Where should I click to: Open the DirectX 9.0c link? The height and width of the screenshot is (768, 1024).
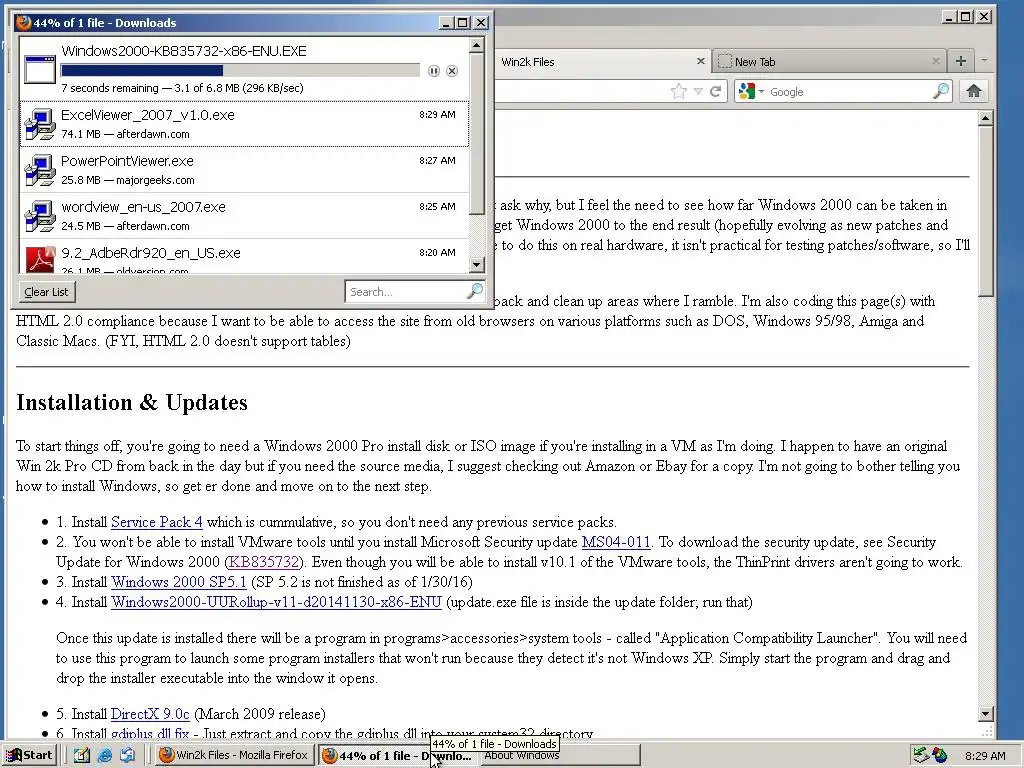pyautogui.click(x=150, y=714)
